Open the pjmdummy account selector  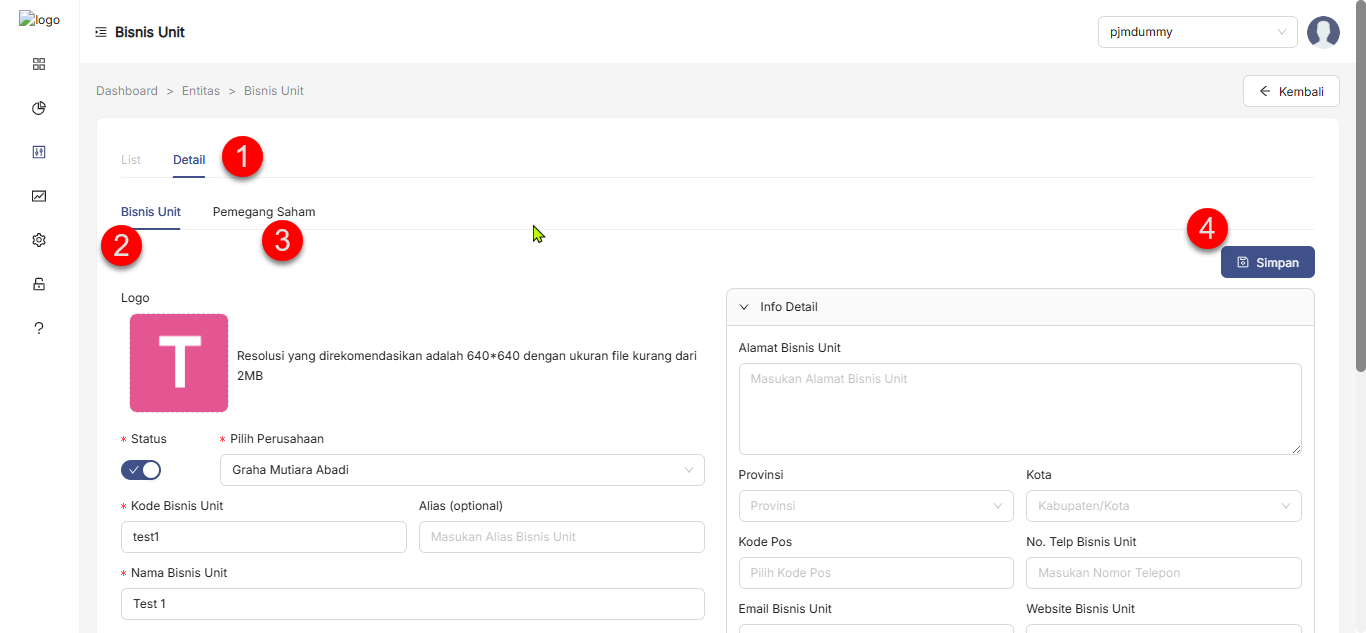(x=1197, y=32)
